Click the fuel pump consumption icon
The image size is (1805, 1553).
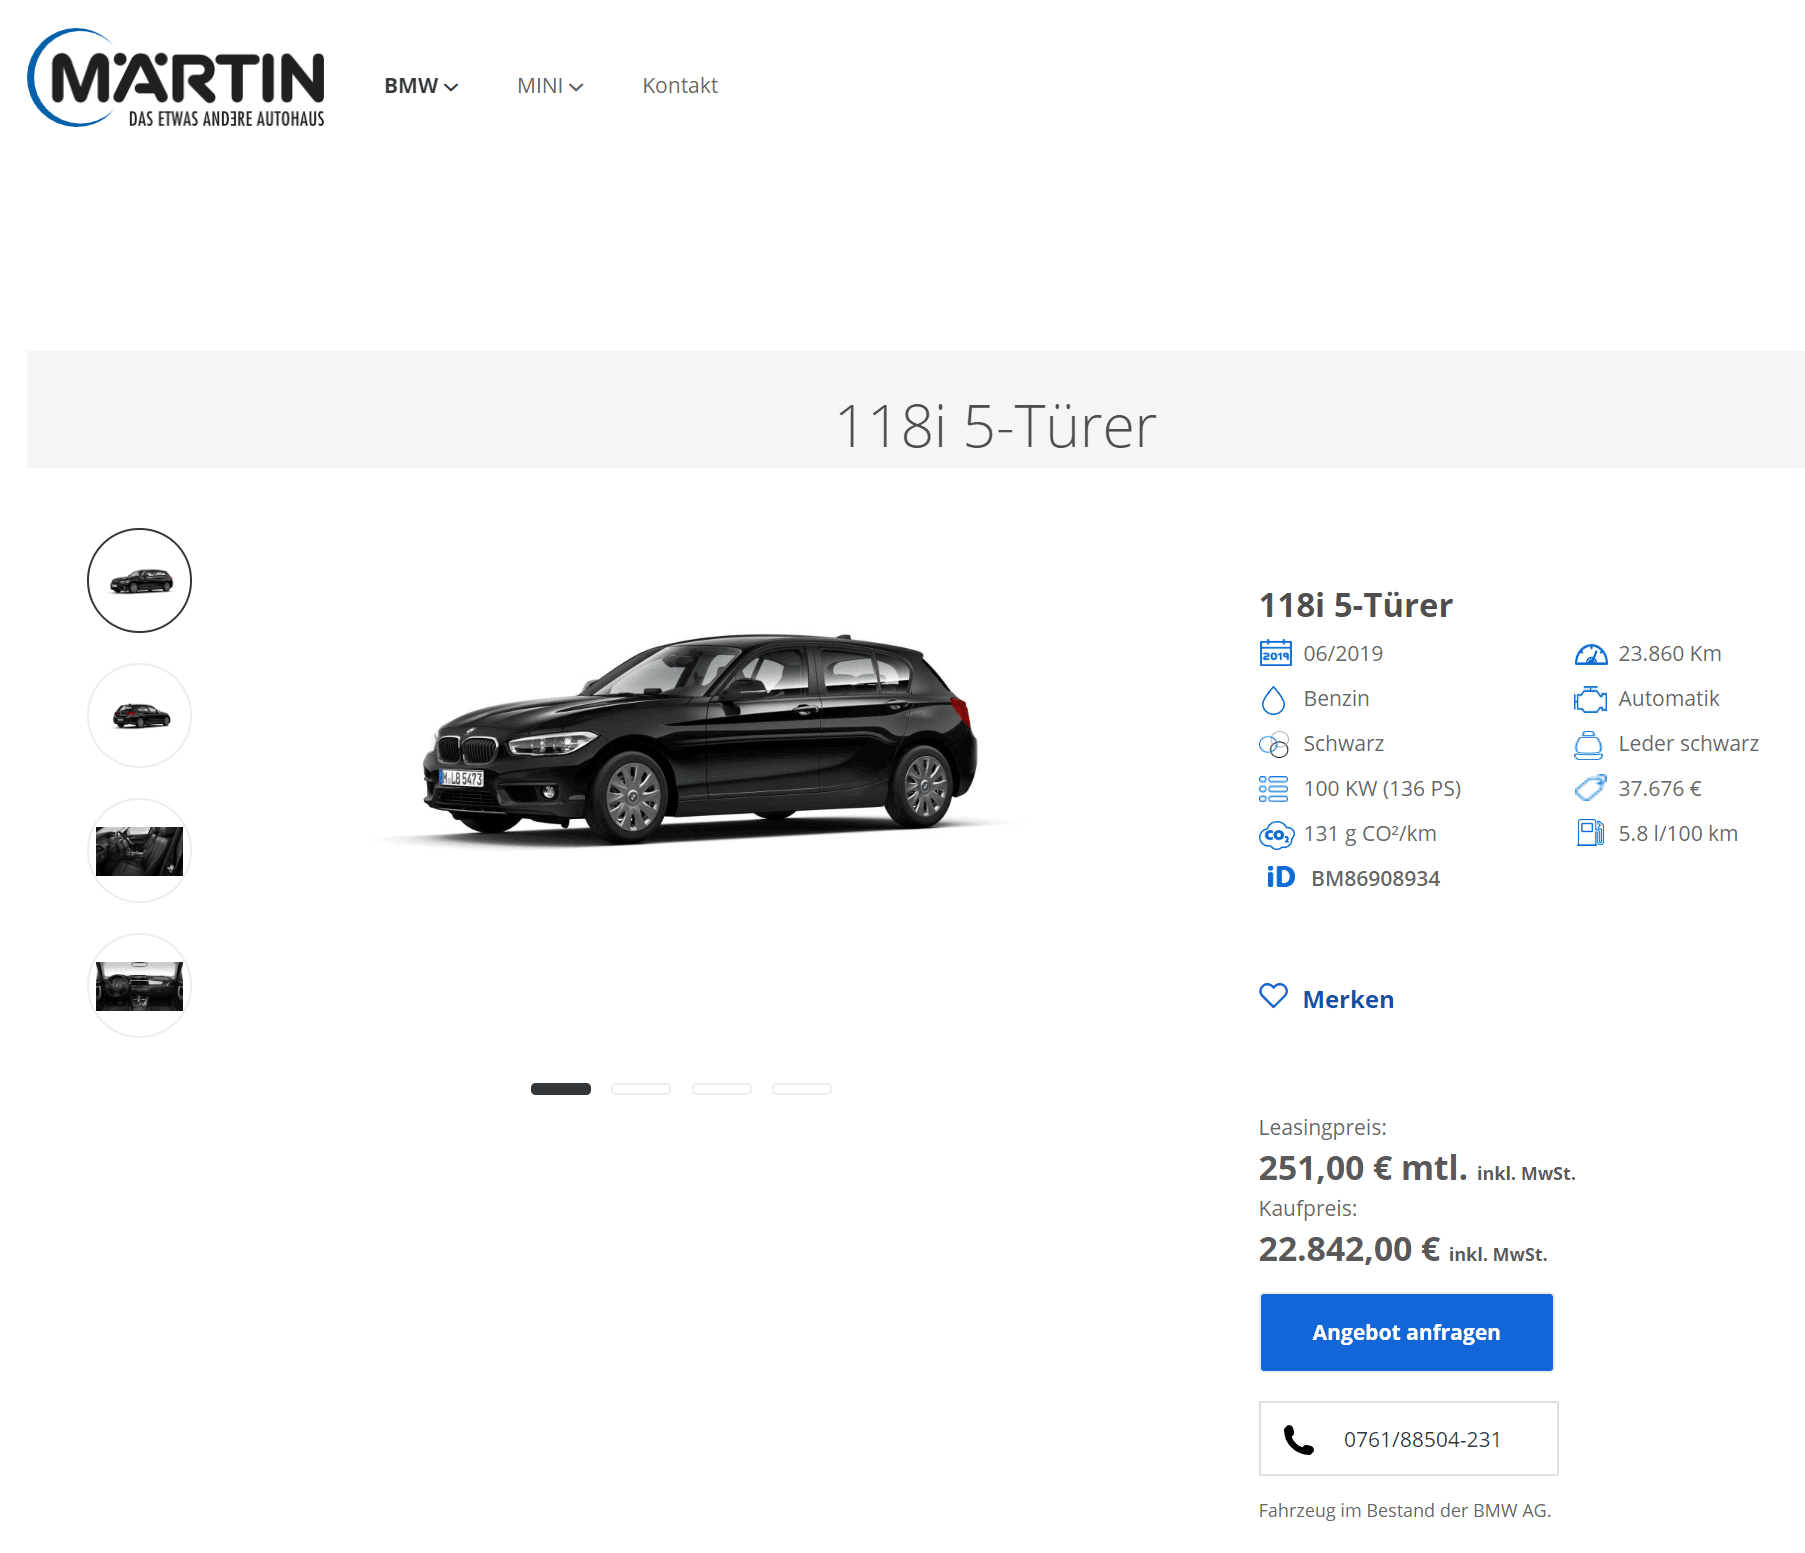click(1590, 833)
